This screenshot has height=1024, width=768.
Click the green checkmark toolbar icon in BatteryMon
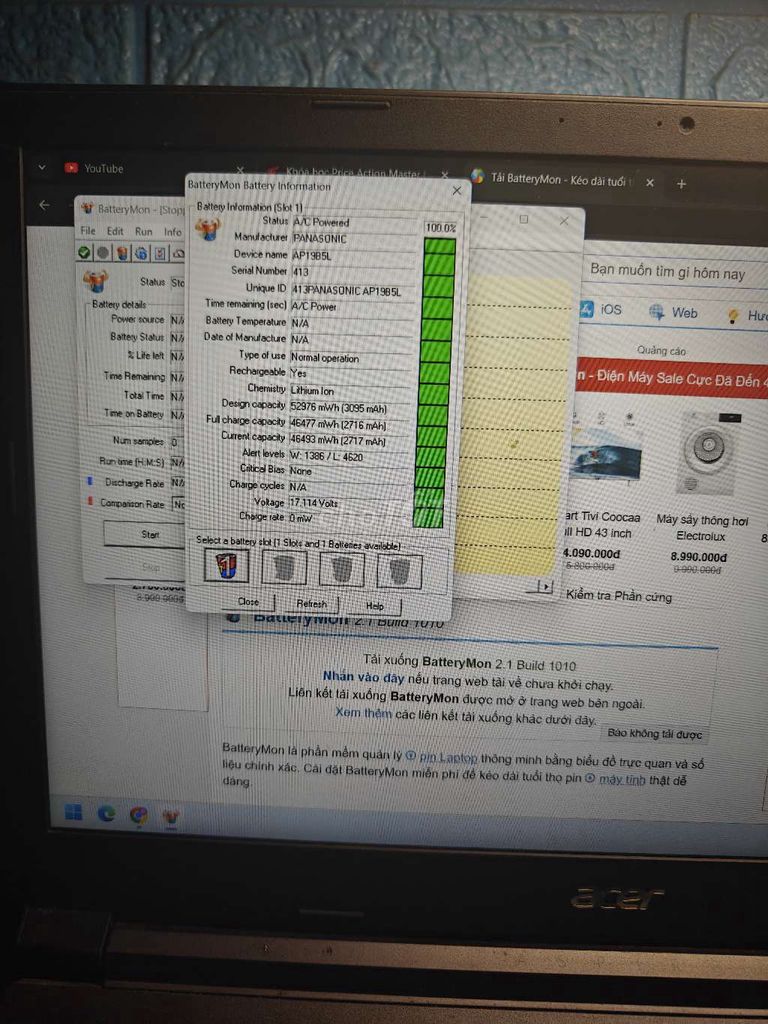pyautogui.click(x=84, y=252)
